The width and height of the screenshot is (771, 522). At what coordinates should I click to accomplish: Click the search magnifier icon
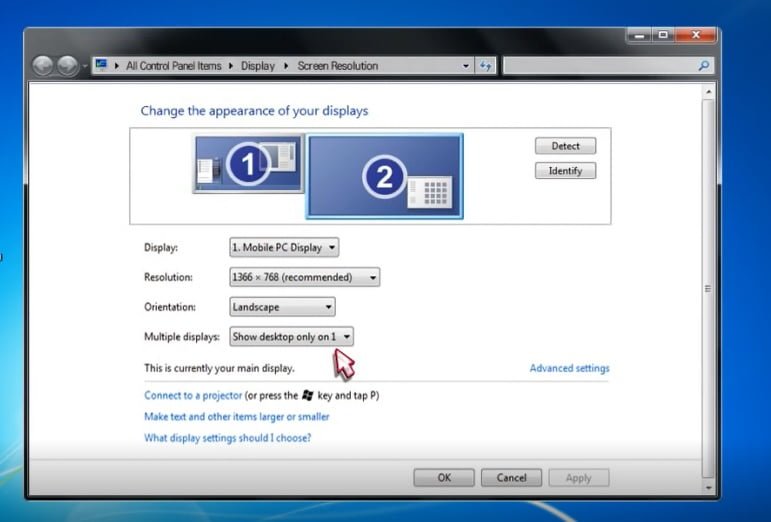click(704, 66)
